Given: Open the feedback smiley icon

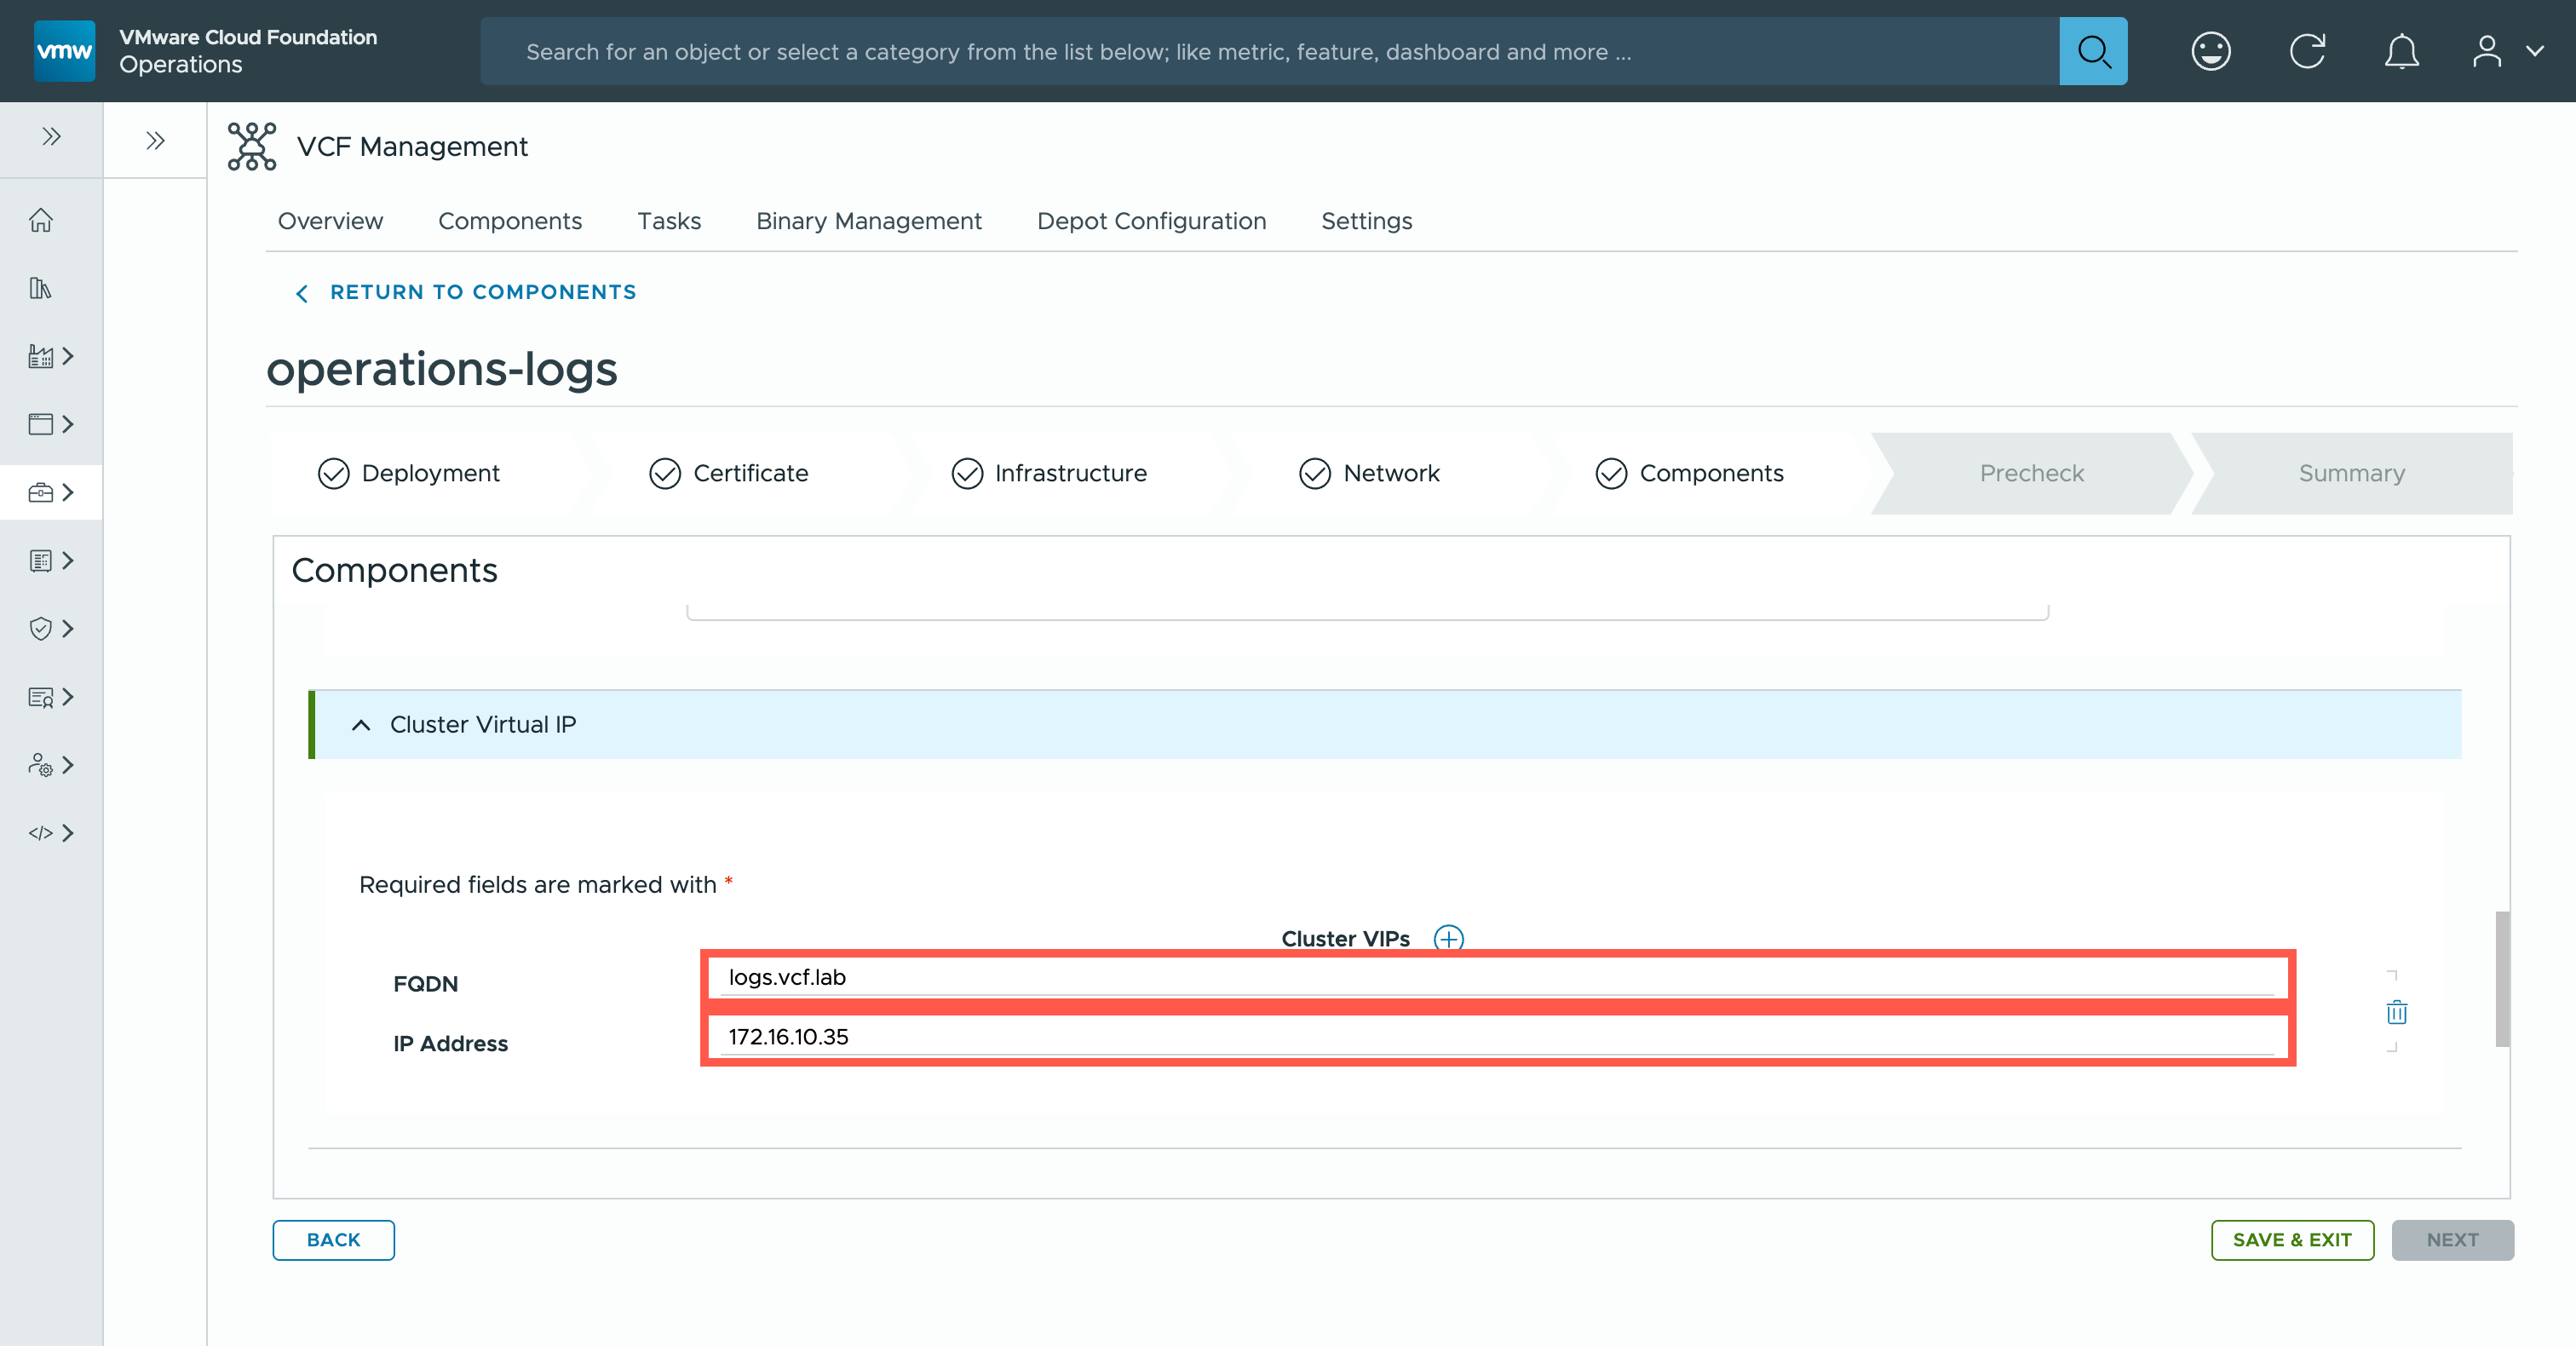Looking at the screenshot, I should pyautogui.click(x=2210, y=51).
